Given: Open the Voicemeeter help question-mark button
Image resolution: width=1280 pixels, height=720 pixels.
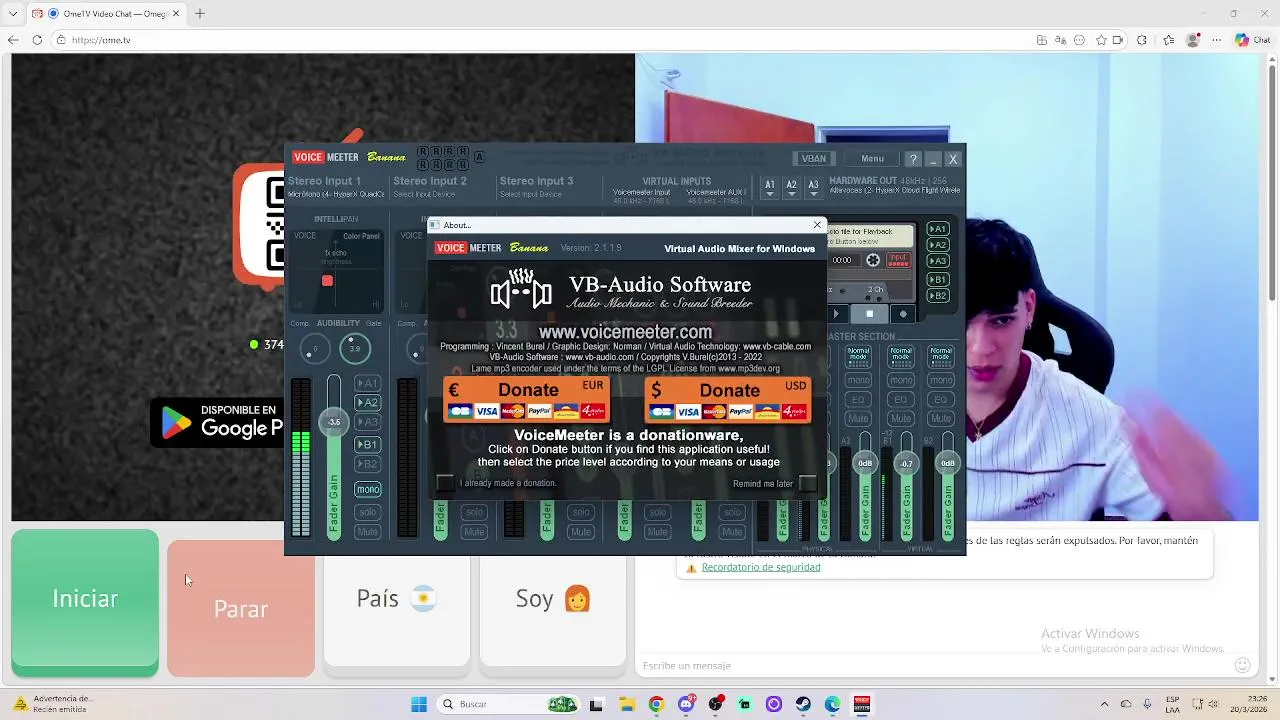Looking at the screenshot, I should [912, 159].
